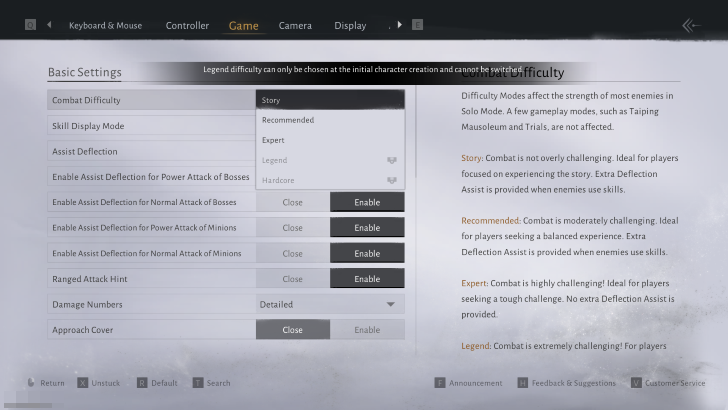Open the Camera settings tab
This screenshot has height=410, width=728.
point(295,26)
